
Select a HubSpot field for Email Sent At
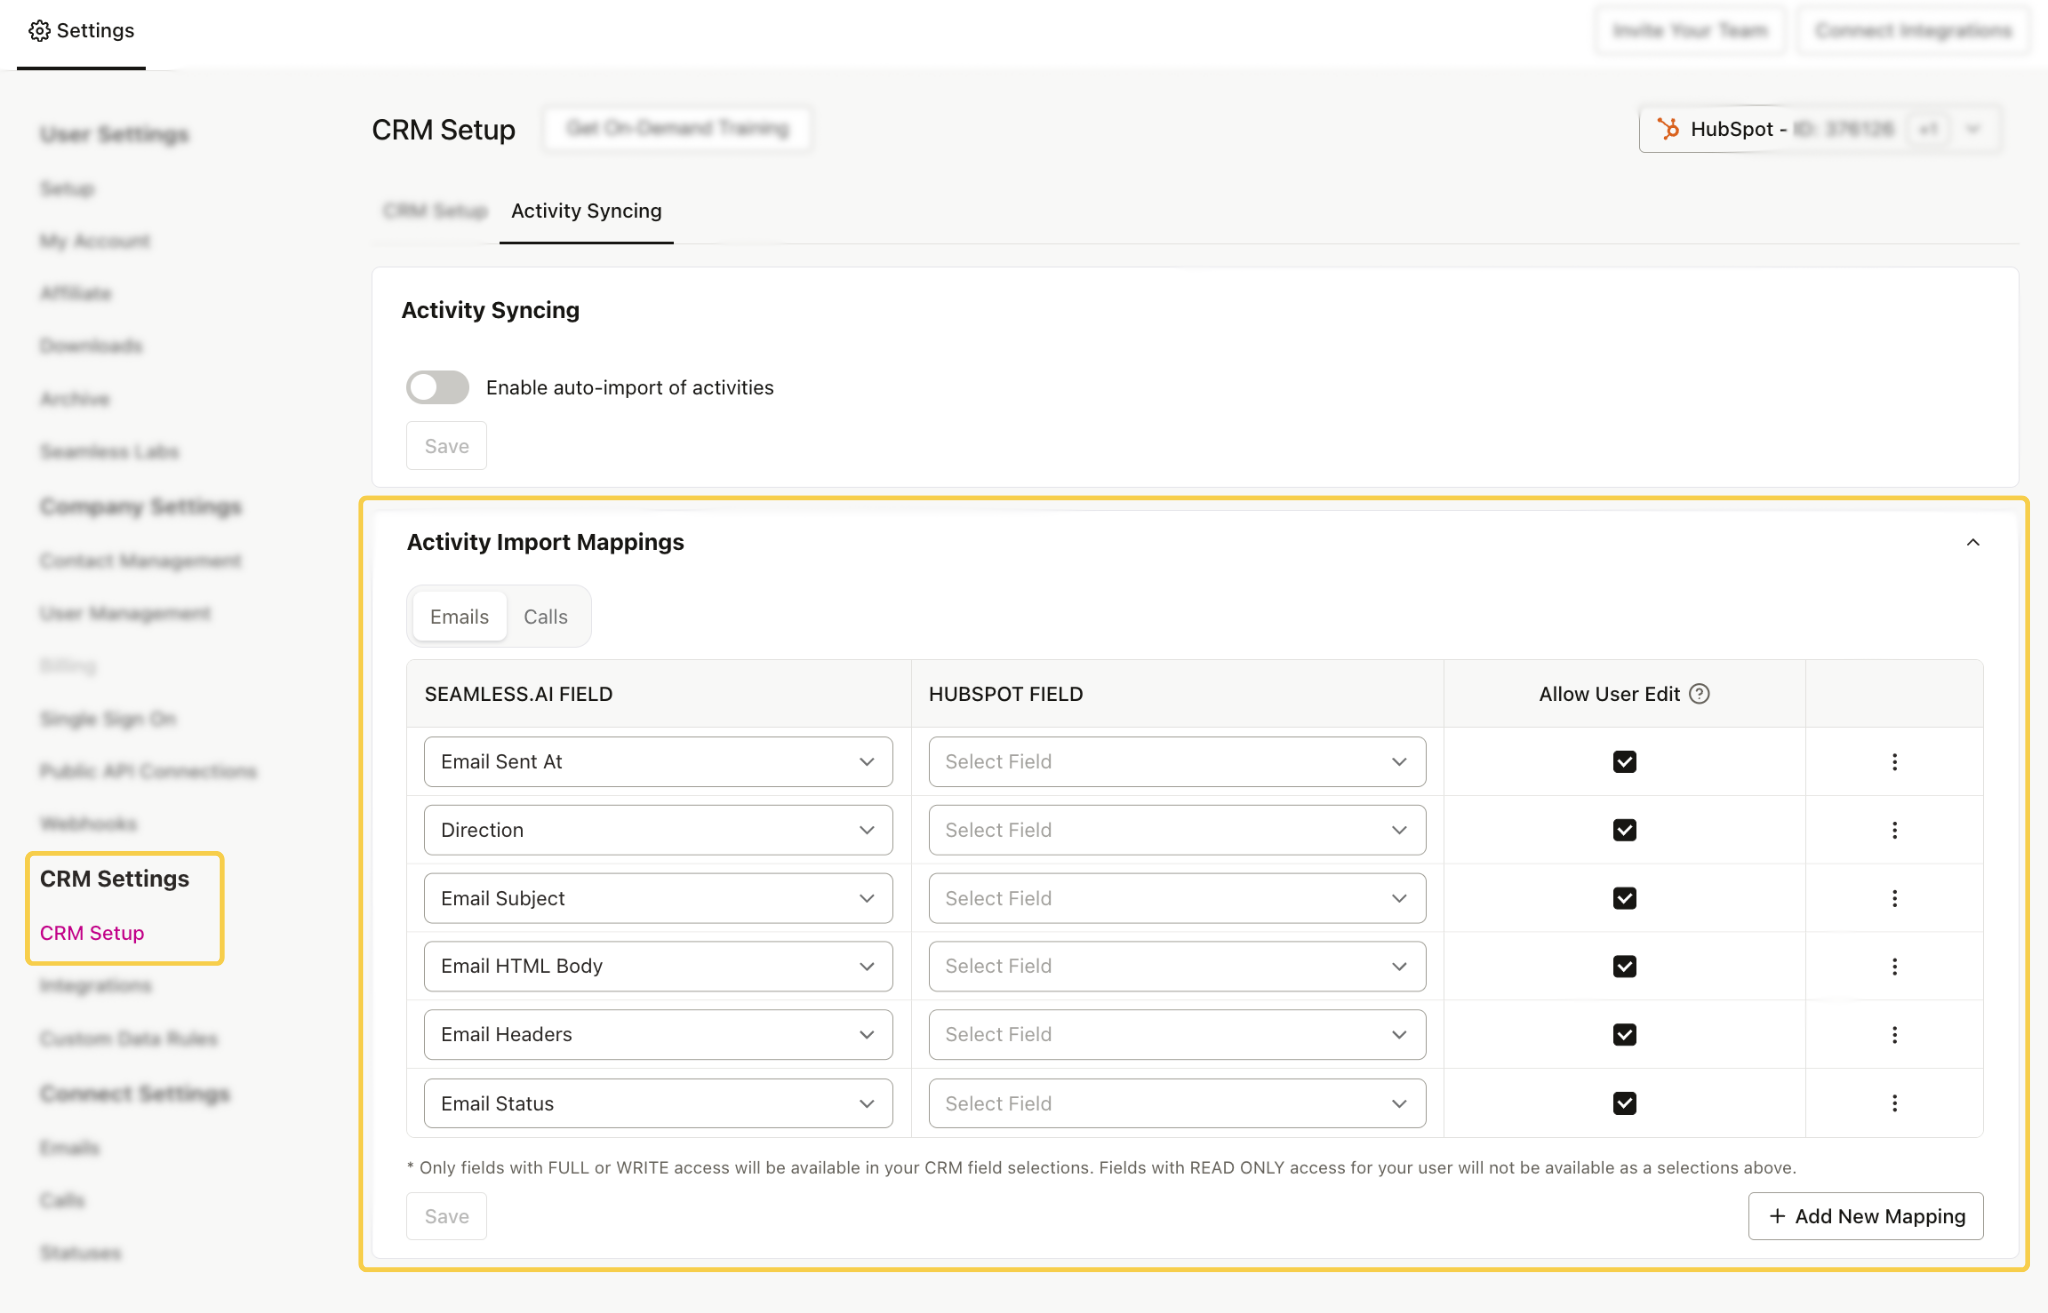(1177, 762)
